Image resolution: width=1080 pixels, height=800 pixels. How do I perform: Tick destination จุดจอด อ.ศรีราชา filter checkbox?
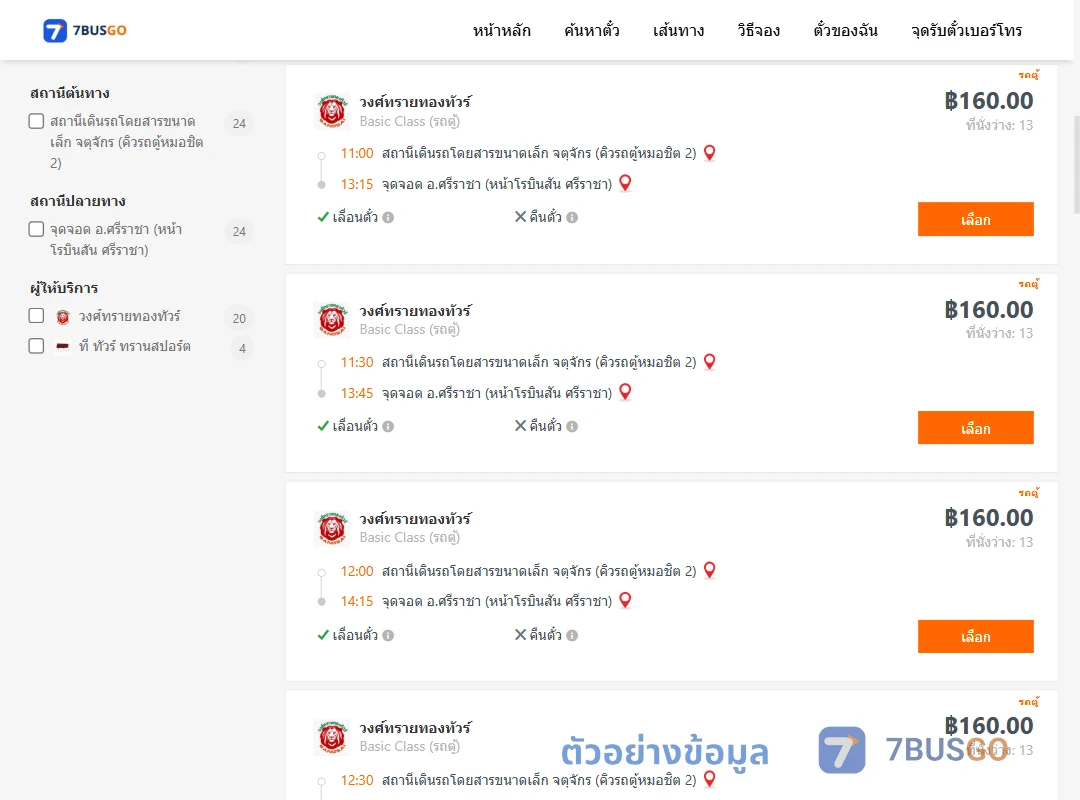(37, 229)
